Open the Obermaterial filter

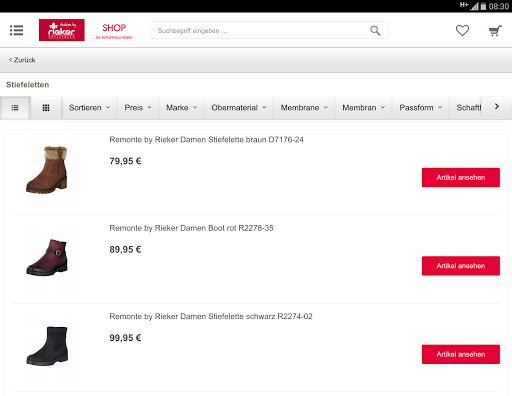[x=239, y=108]
